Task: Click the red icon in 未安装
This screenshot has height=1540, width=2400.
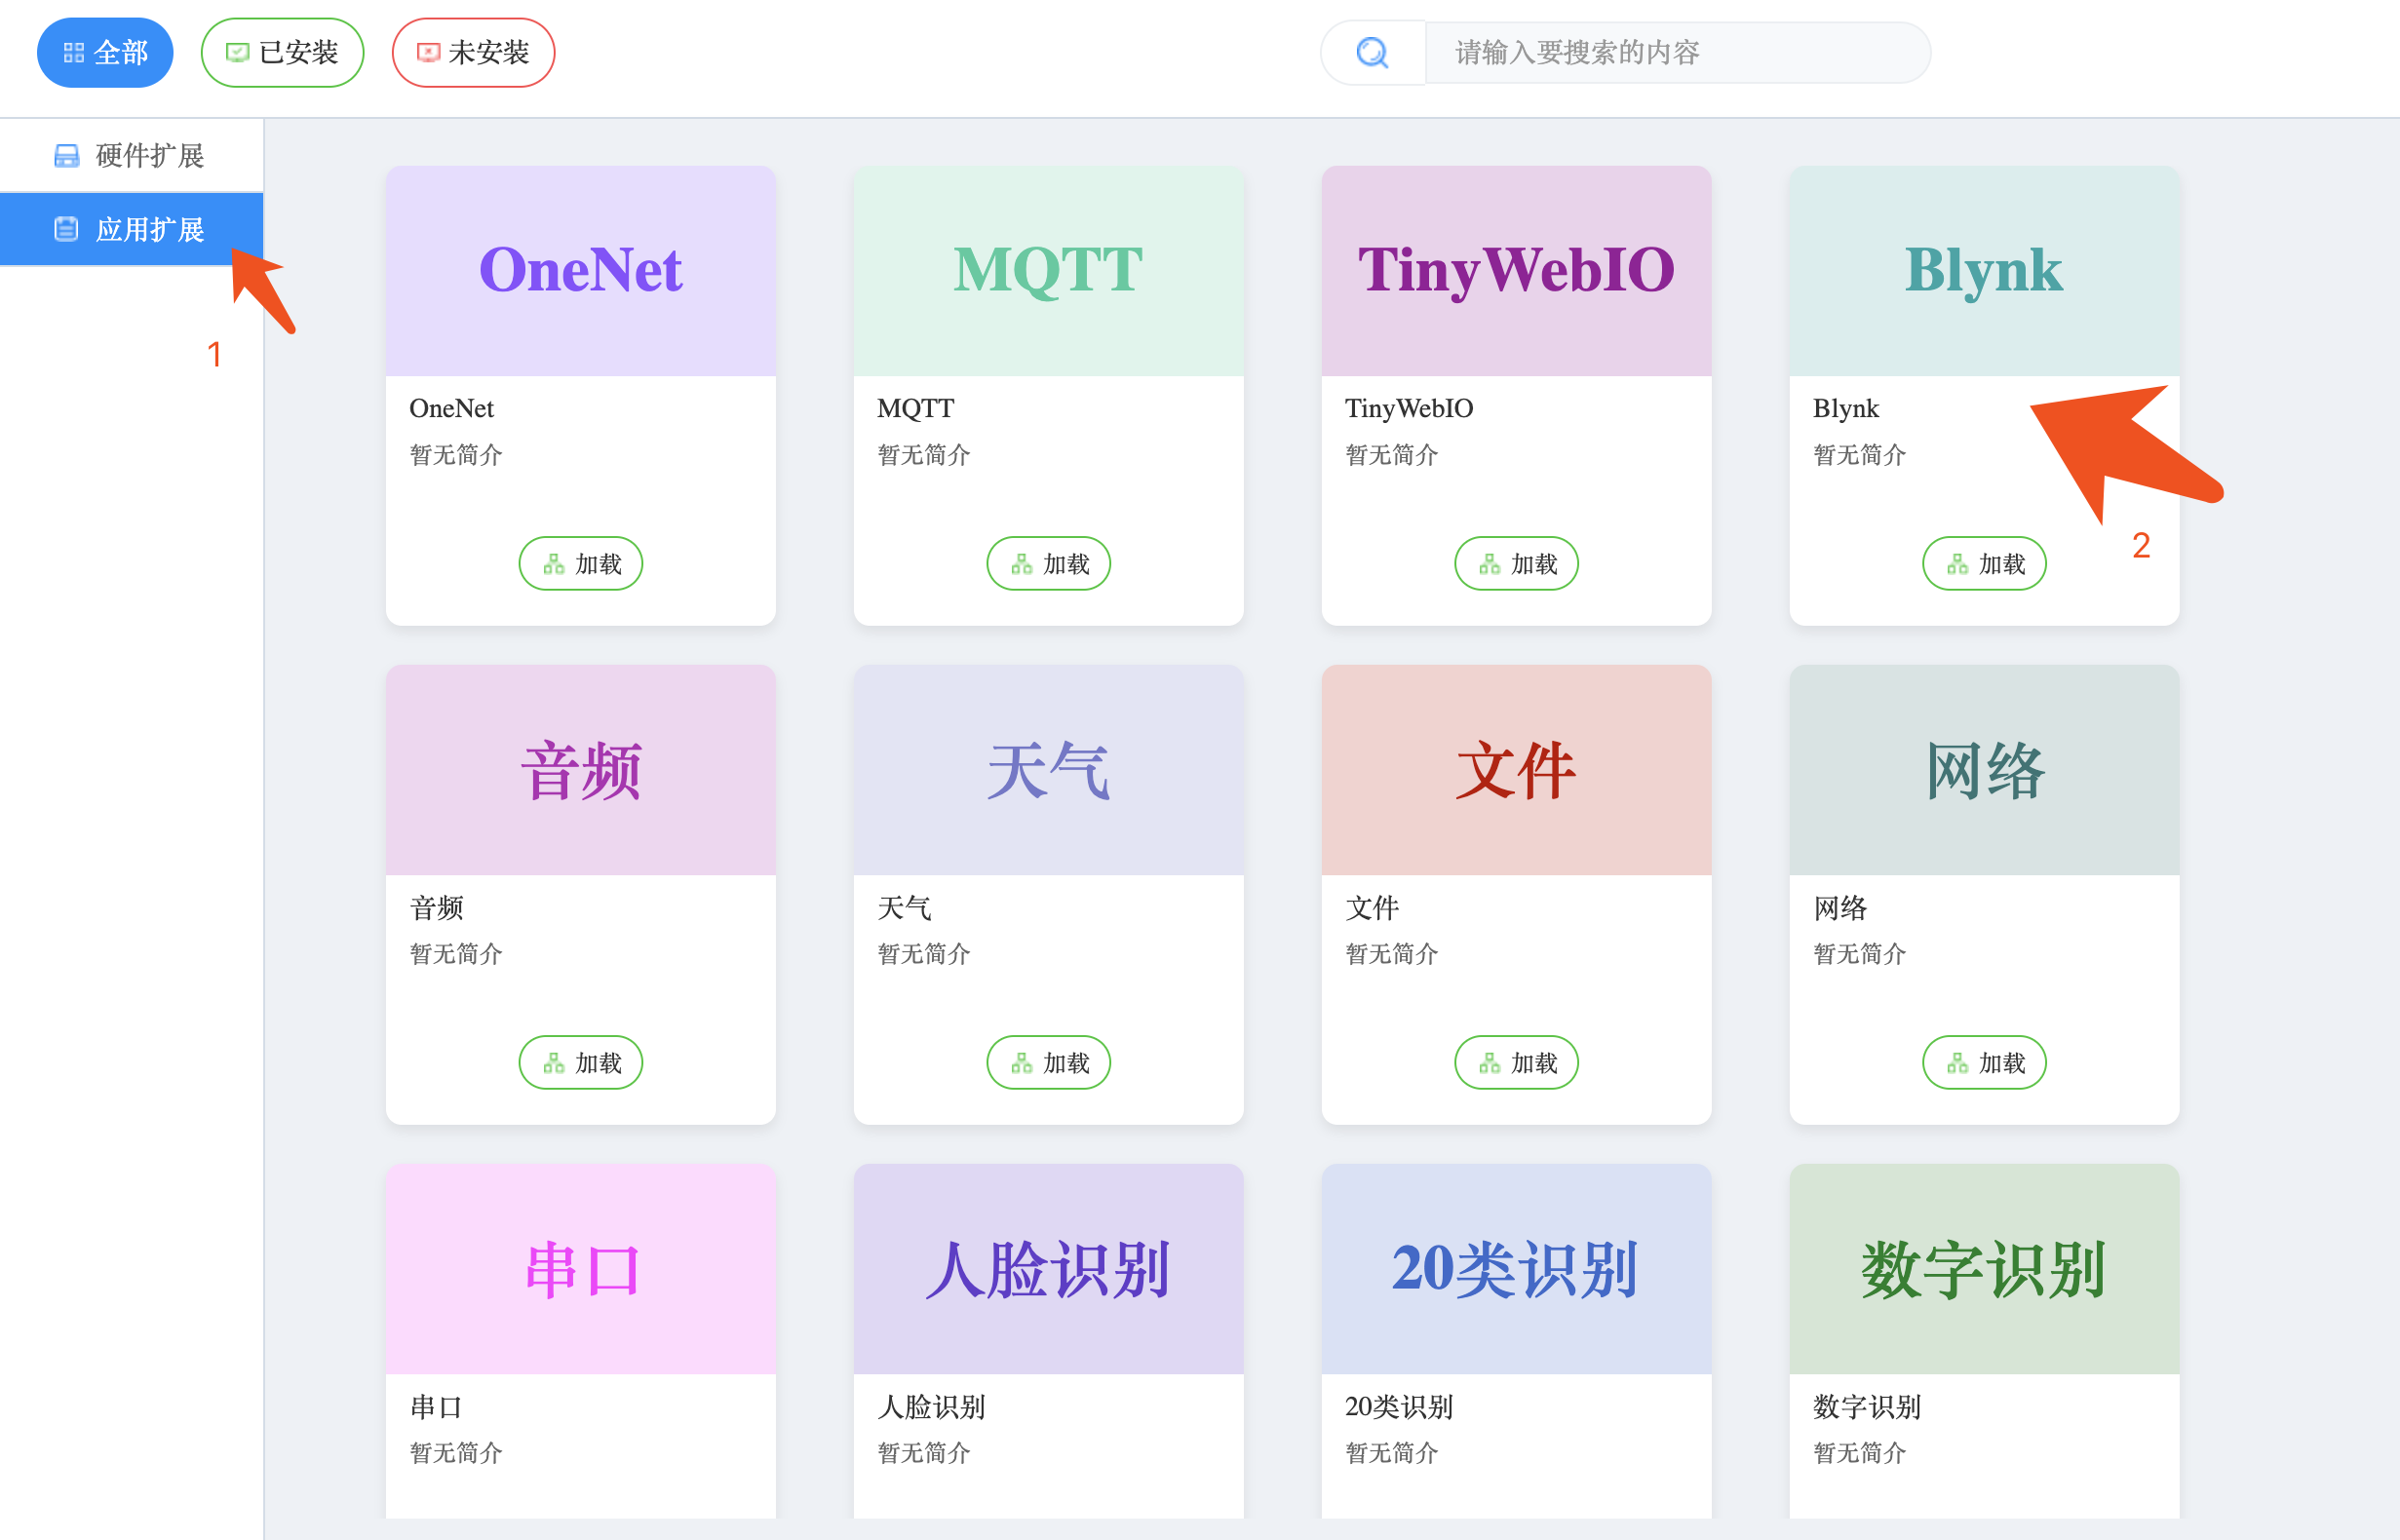Action: (428, 53)
